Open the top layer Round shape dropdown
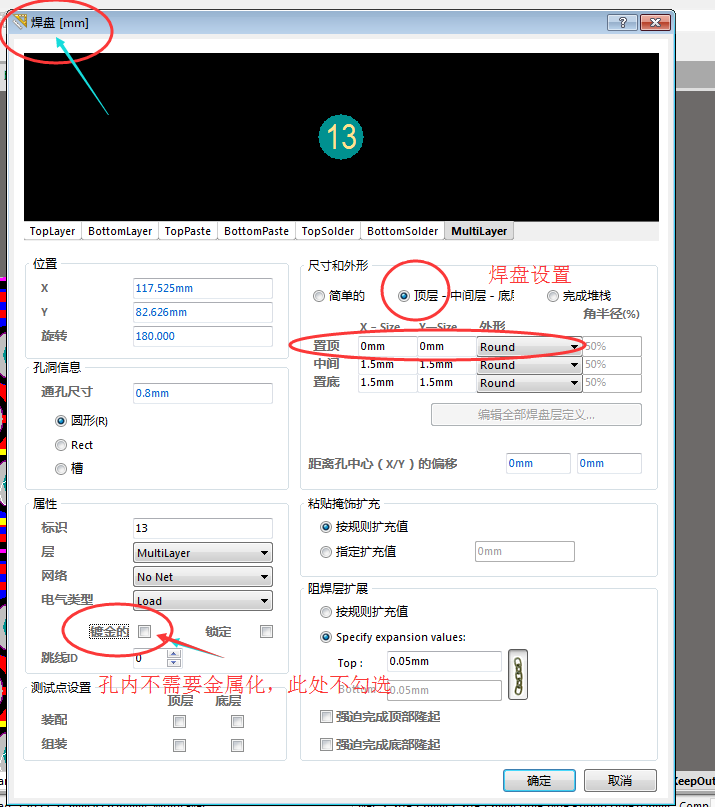Viewport: 715px width, 807px height. tap(529, 347)
